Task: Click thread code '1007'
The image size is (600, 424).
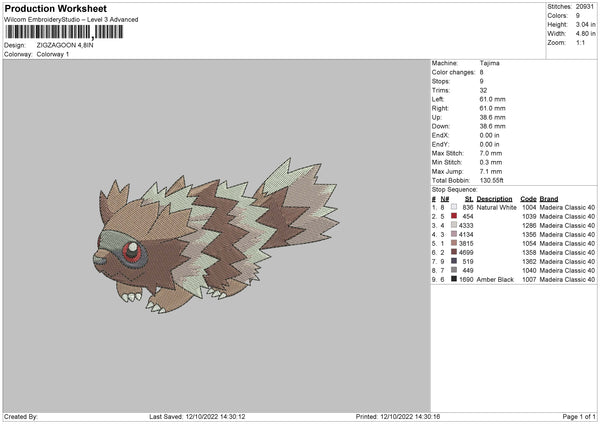Action: [x=529, y=279]
